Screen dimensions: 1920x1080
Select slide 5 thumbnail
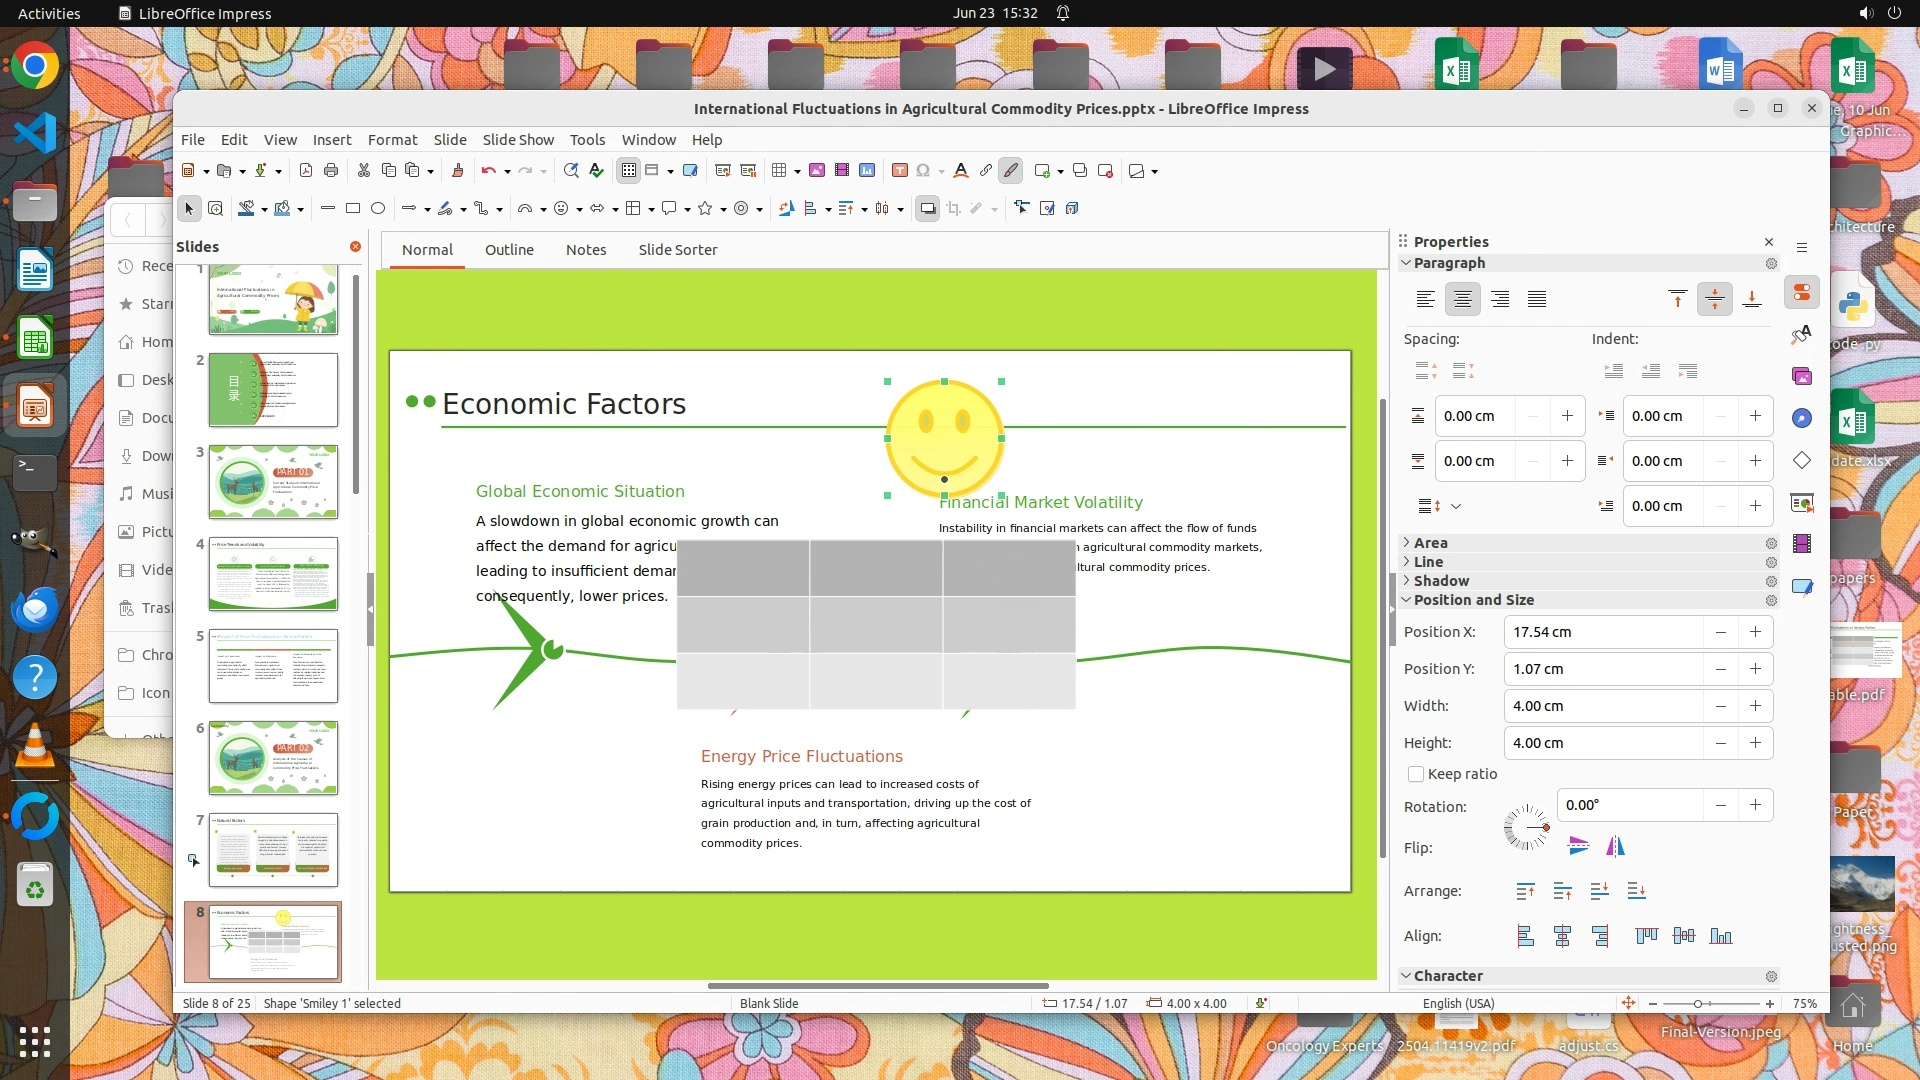273,666
